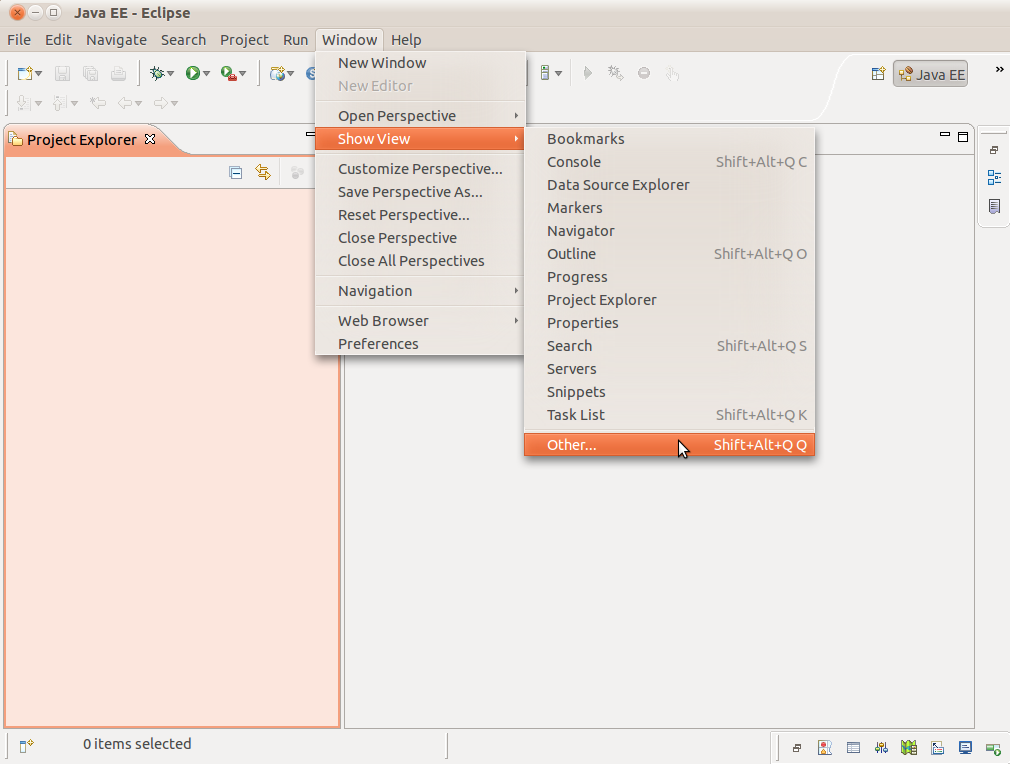Click the Task List icon on right trim
The image size is (1010, 764).
pyautogui.click(x=994, y=207)
